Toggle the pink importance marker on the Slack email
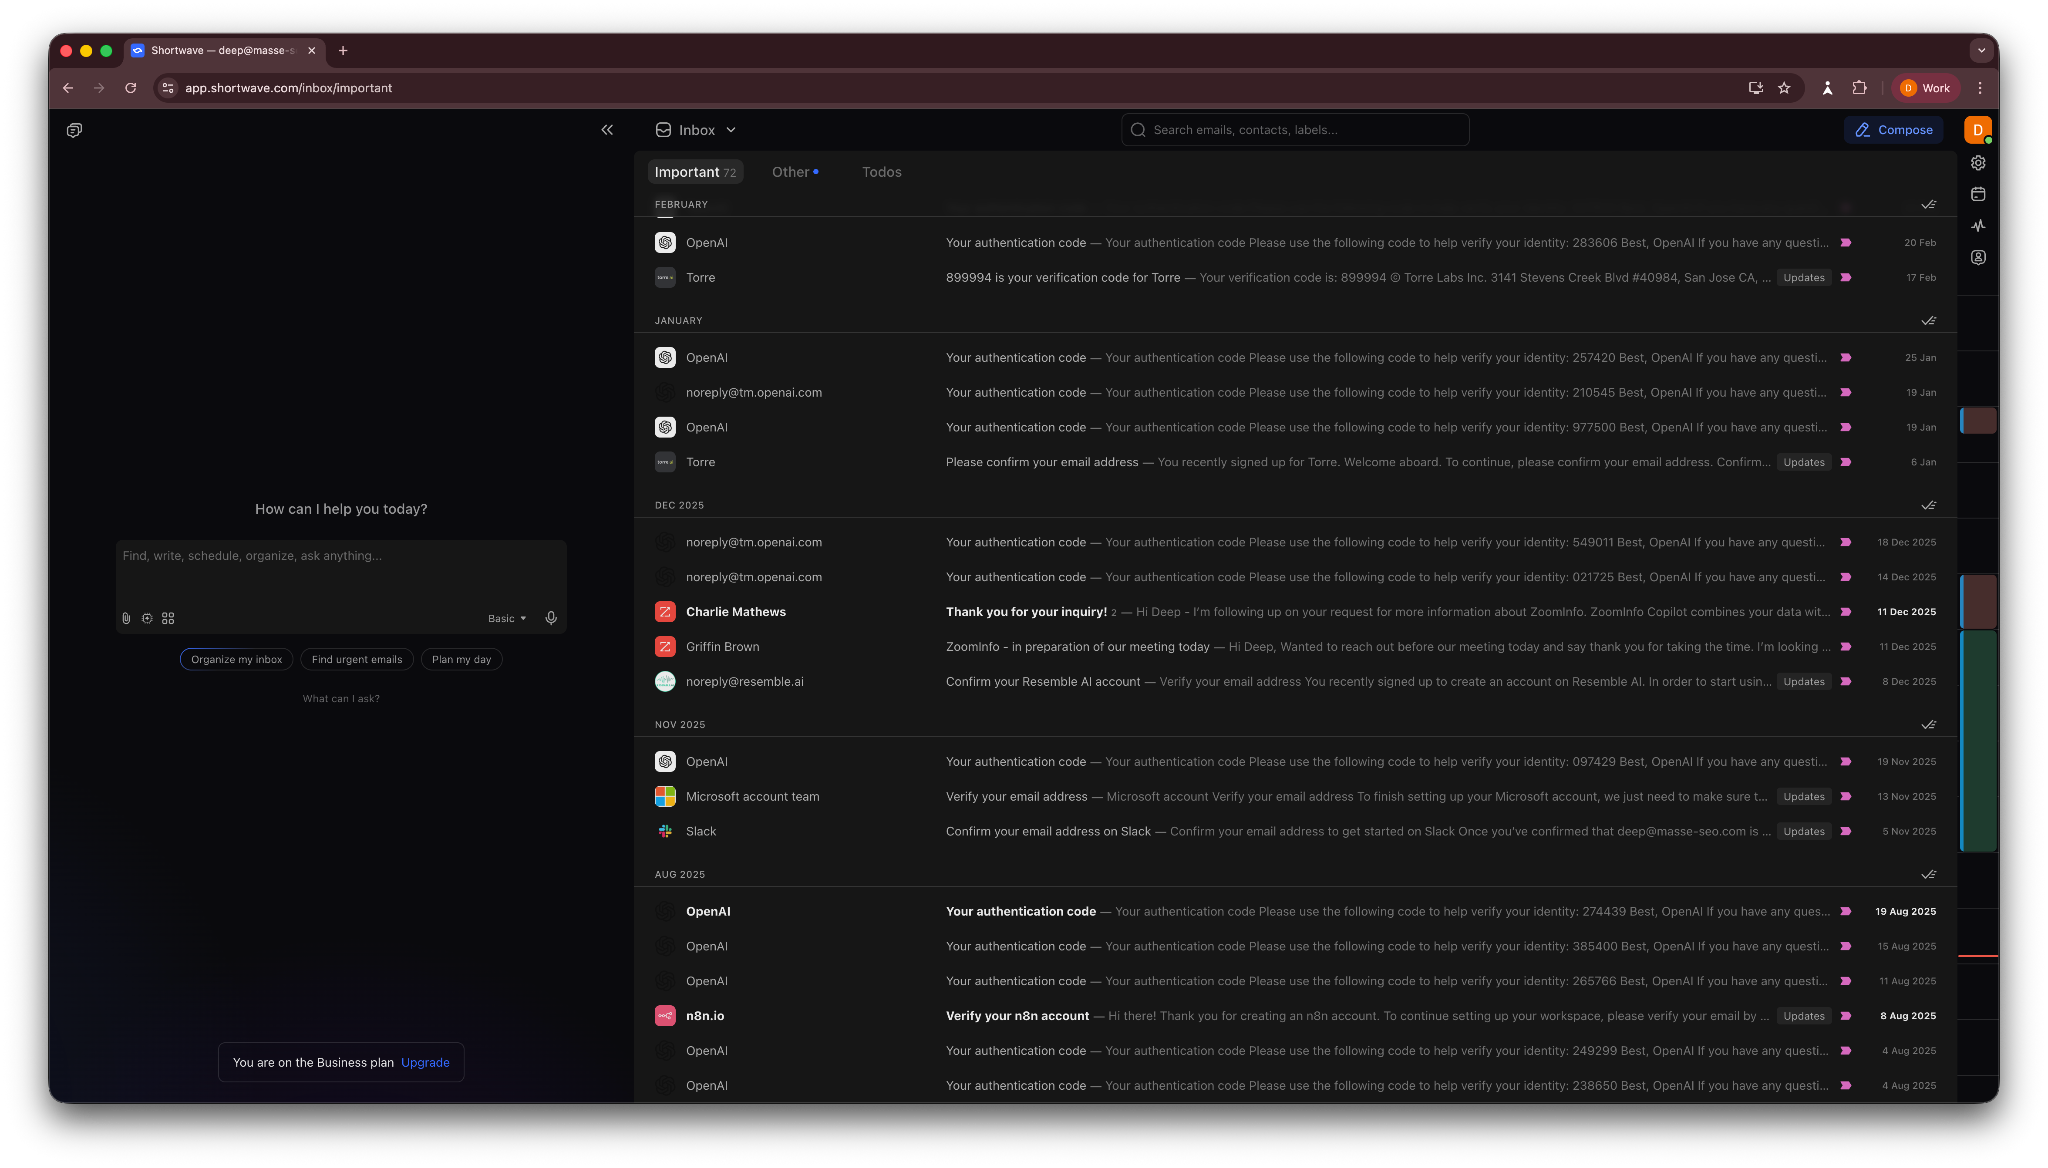The width and height of the screenshot is (2048, 1168). 1846,832
